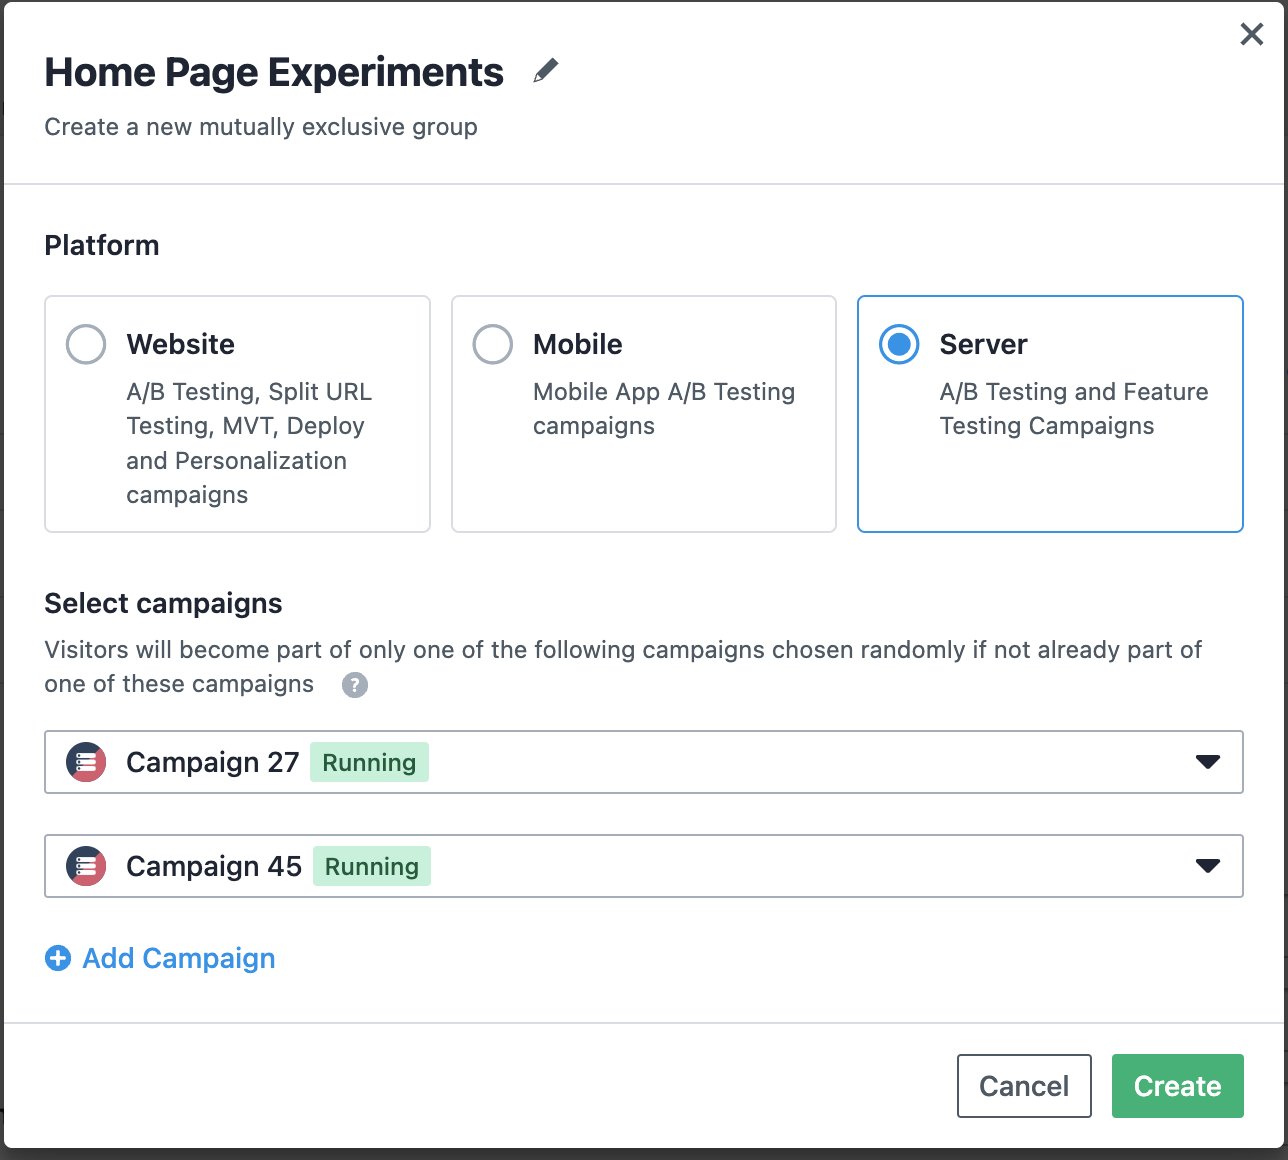This screenshot has width=1288, height=1160.
Task: Expand the Campaign 45 dropdown arrow
Action: click(x=1208, y=866)
